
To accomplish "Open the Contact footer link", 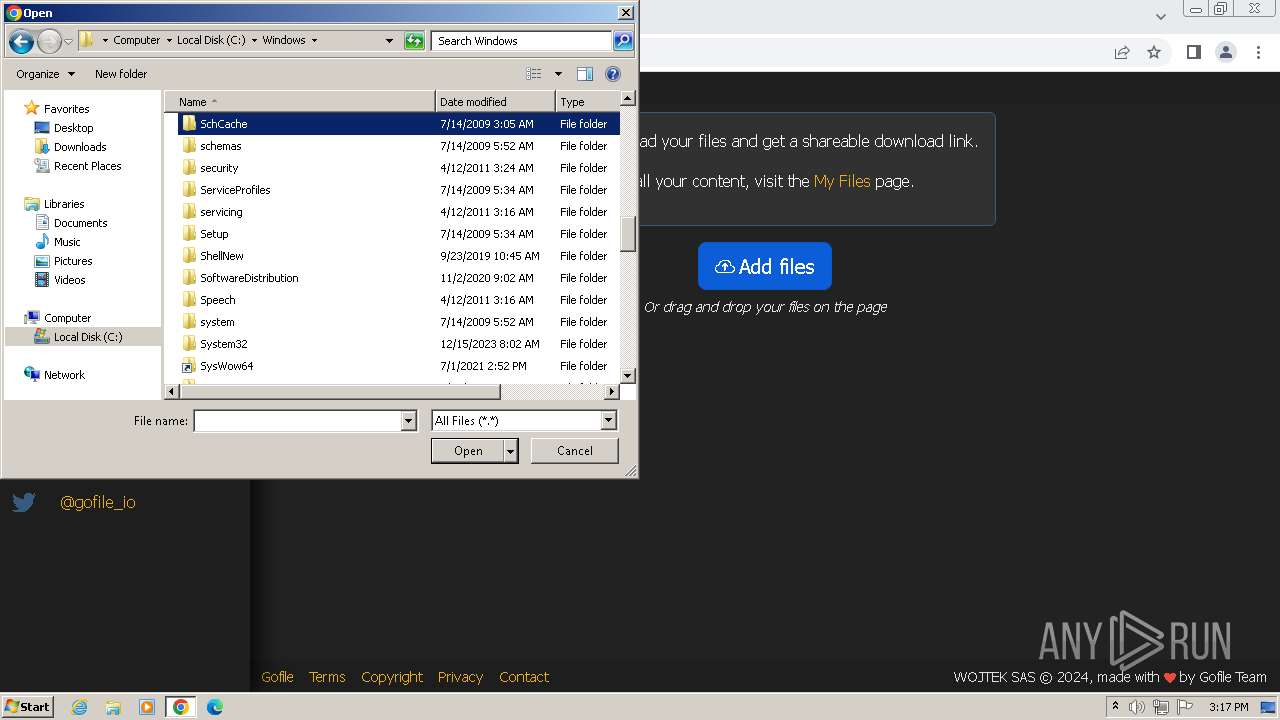I will [524, 677].
